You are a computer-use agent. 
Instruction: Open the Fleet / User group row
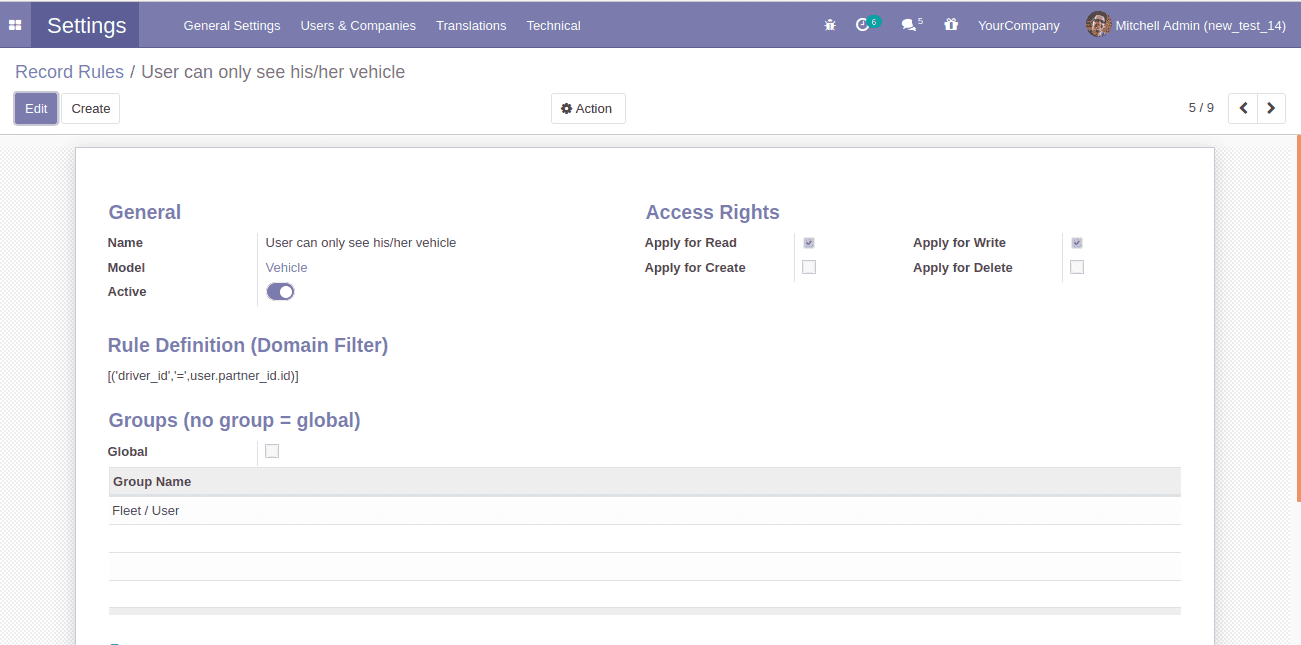(x=644, y=511)
